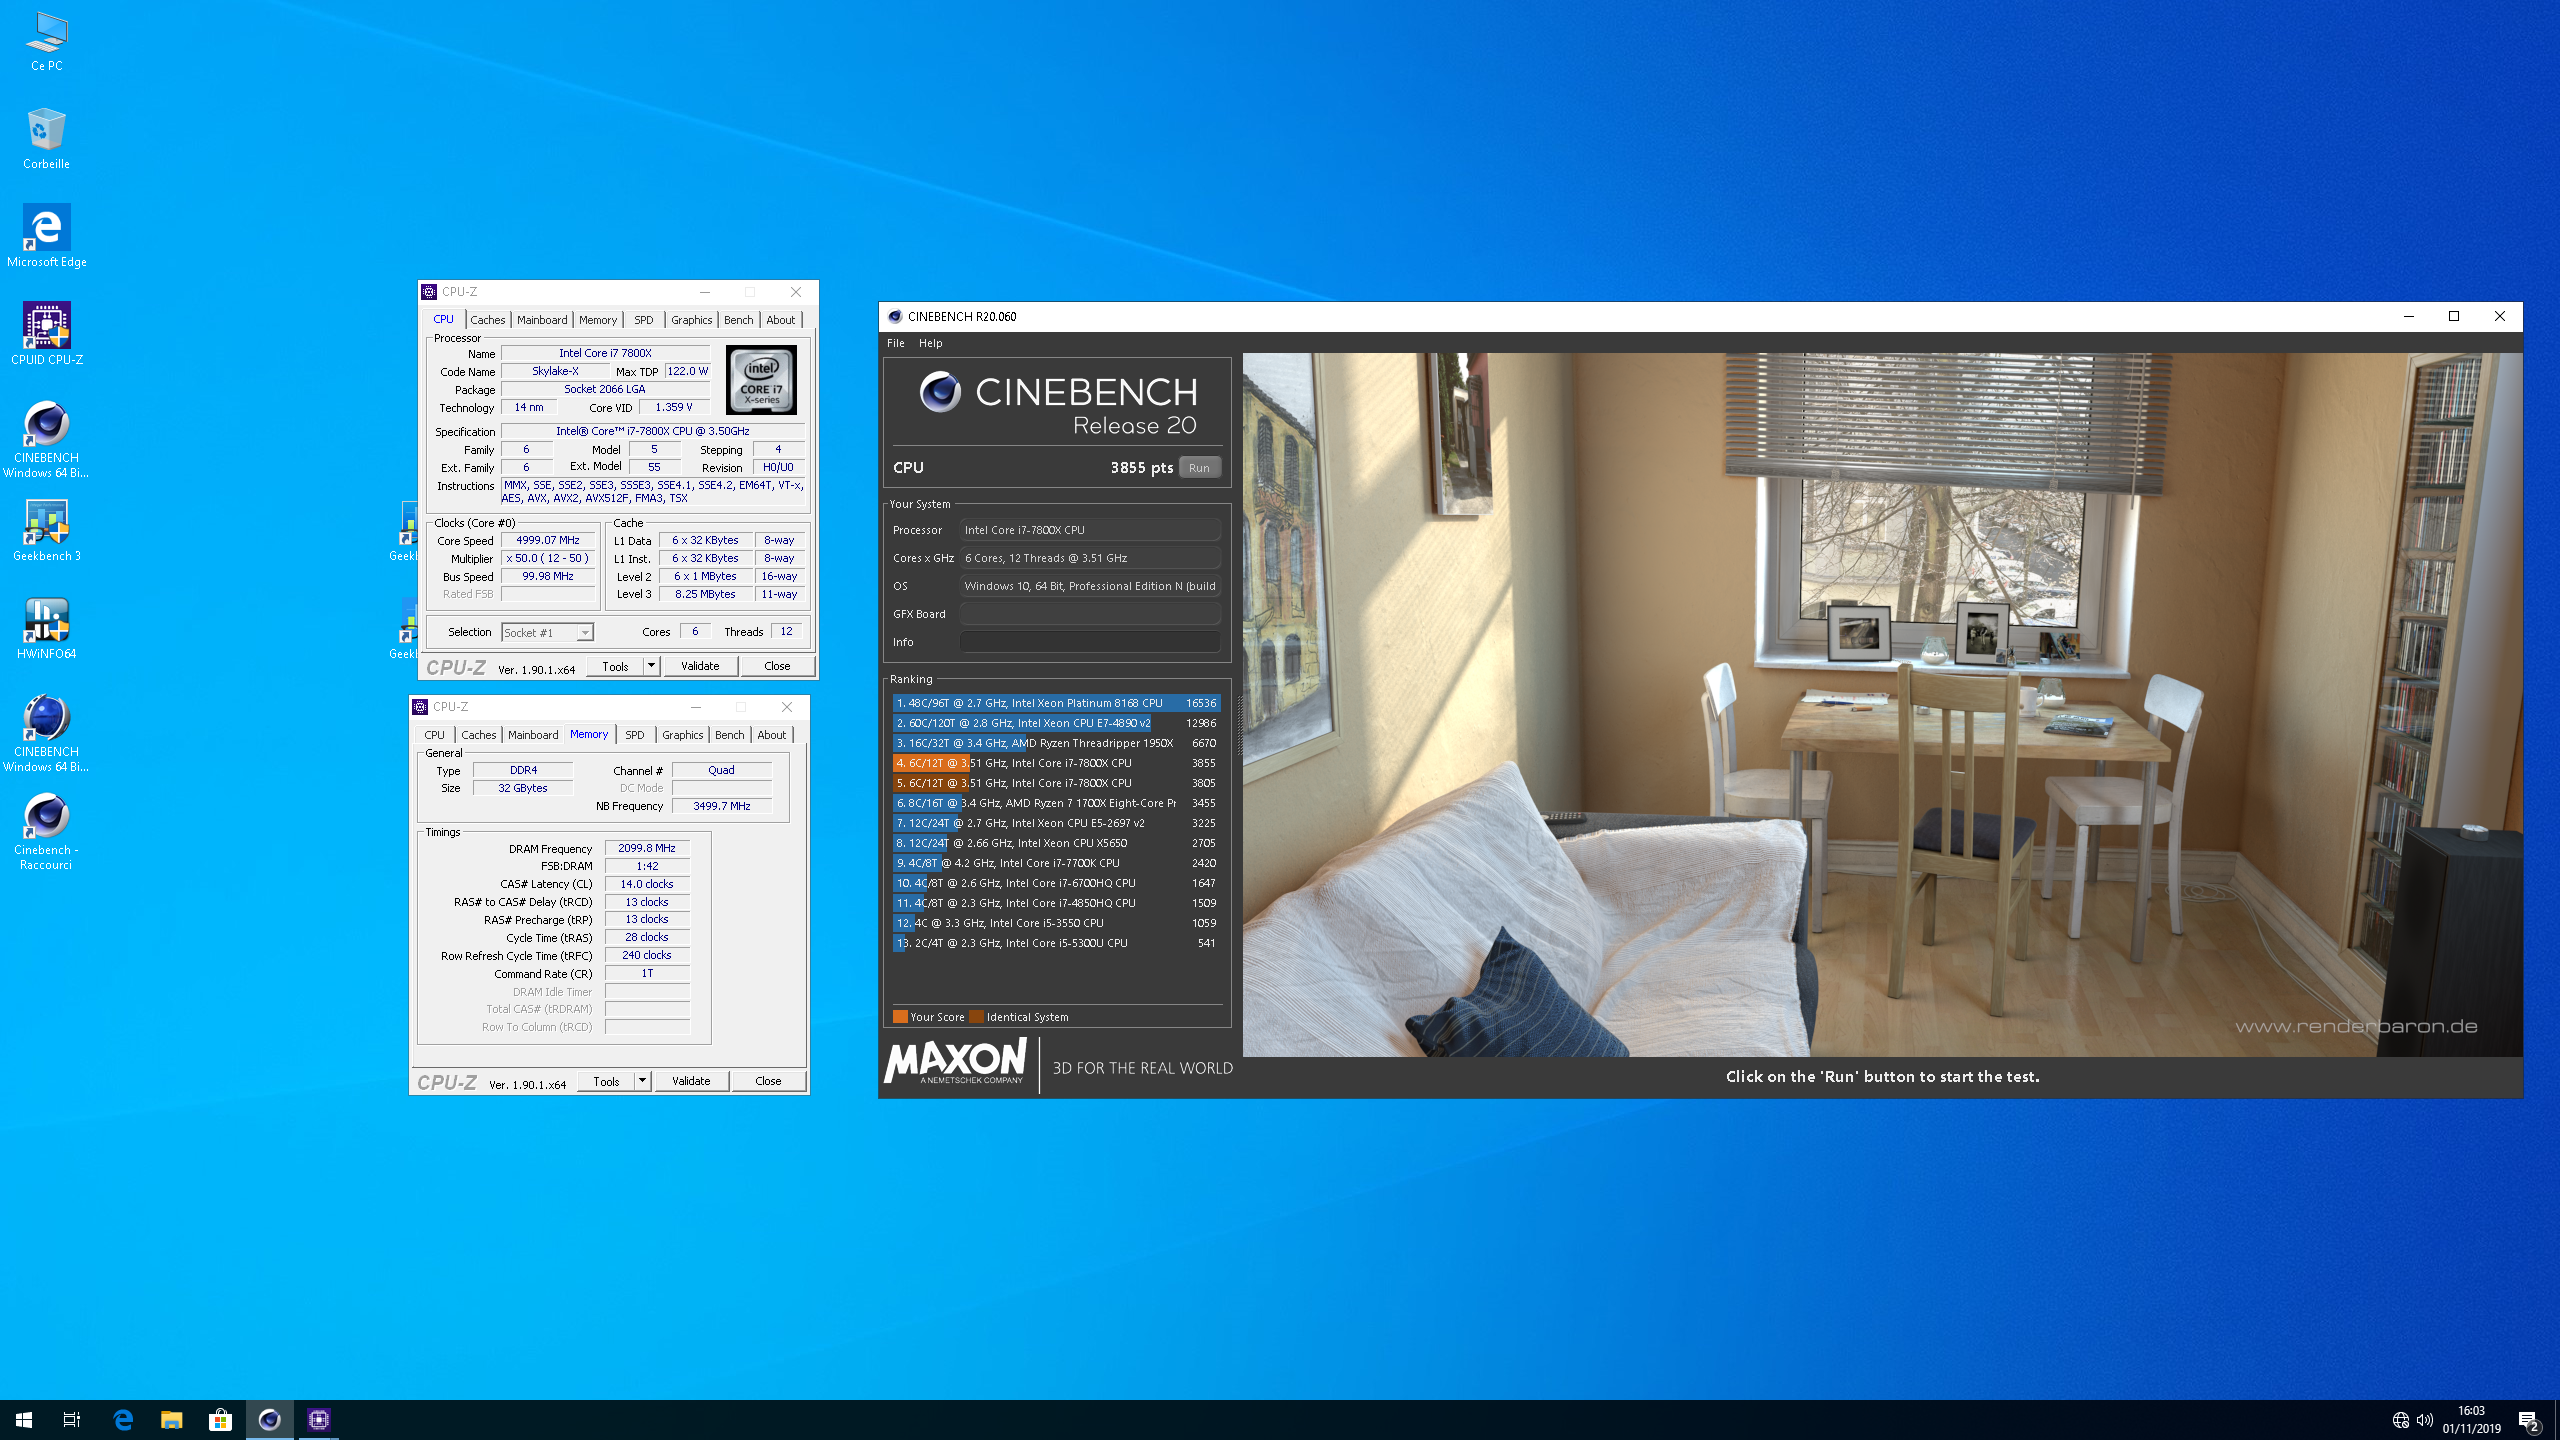The height and width of the screenshot is (1440, 2560).
Task: Open Task View in the taskbar
Action: [x=72, y=1419]
